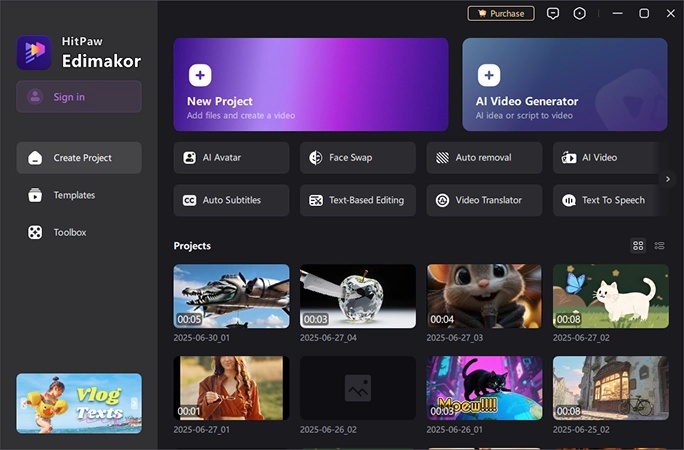Click the HitPaw Edimakor logo icon
The height and width of the screenshot is (450, 684).
pyautogui.click(x=34, y=52)
